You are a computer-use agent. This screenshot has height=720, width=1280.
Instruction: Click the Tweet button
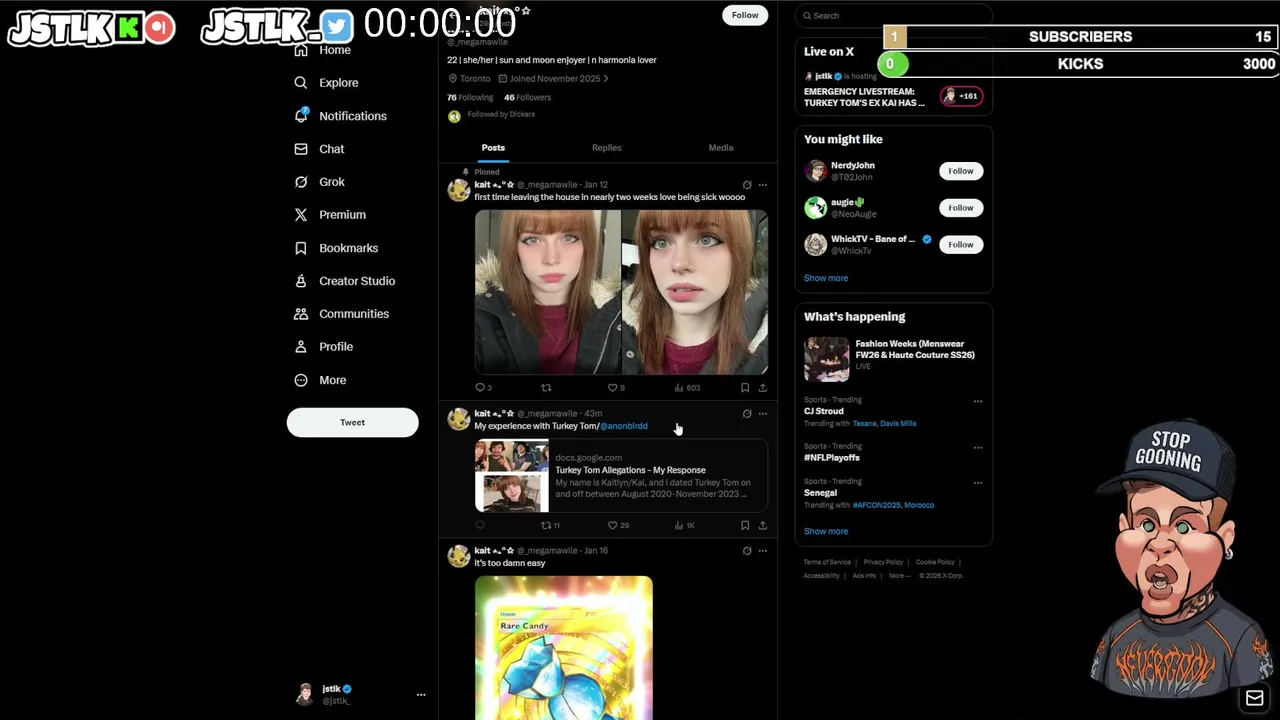(352, 422)
